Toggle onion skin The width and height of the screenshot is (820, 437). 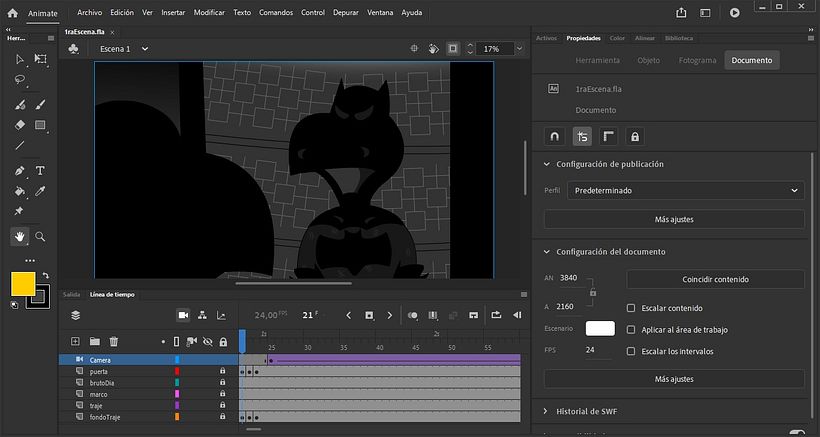point(413,315)
